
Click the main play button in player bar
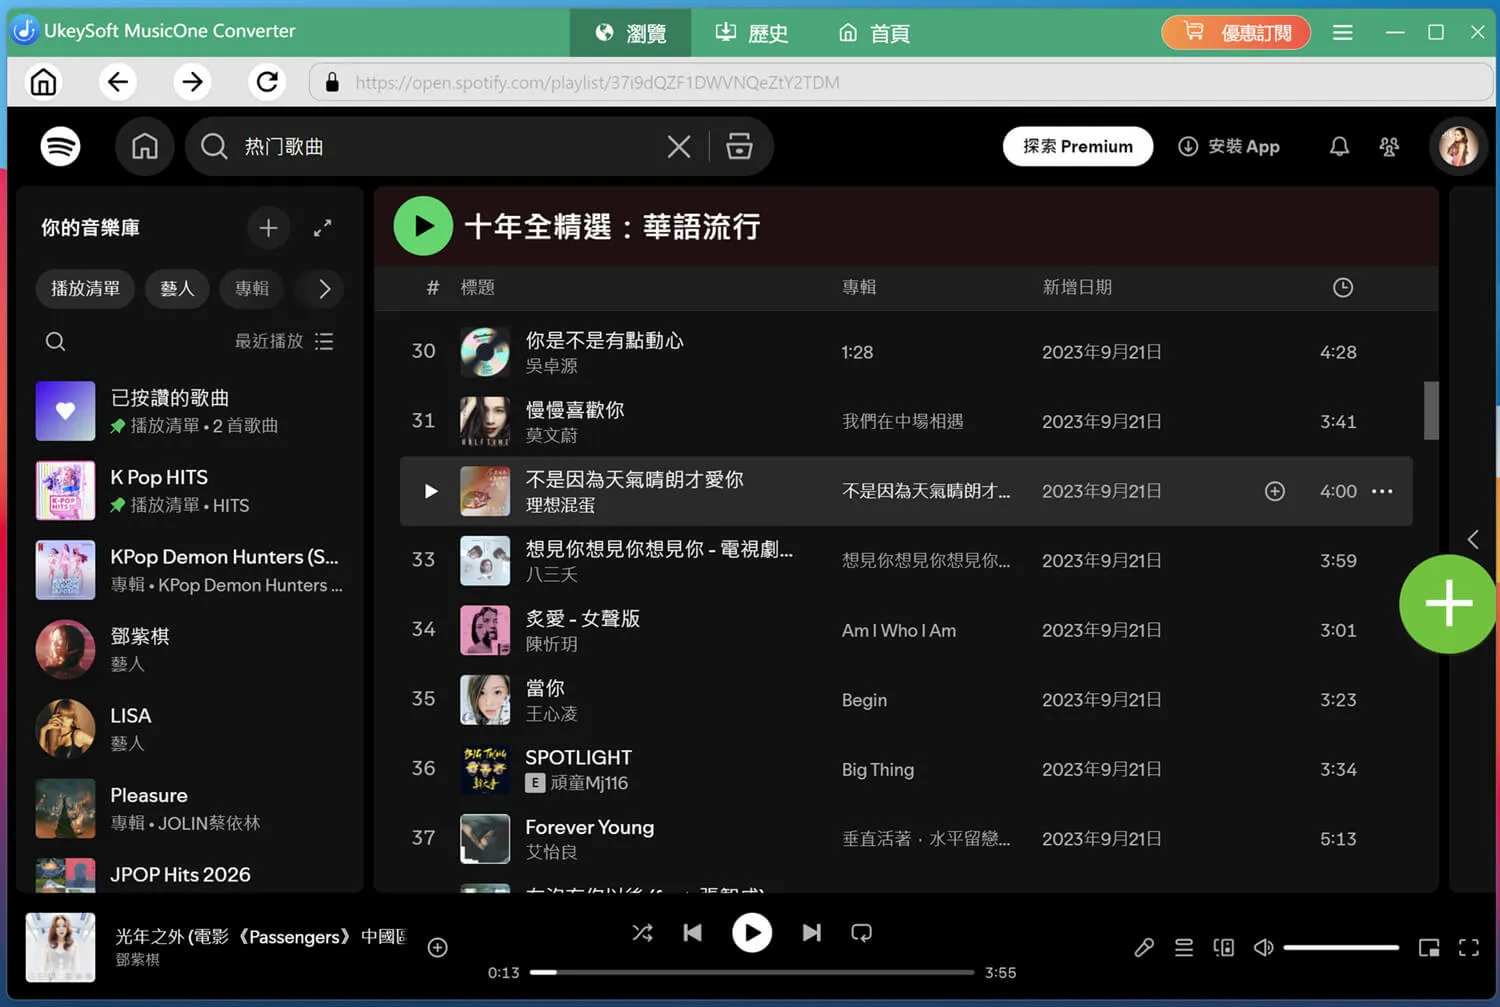pyautogui.click(x=752, y=933)
